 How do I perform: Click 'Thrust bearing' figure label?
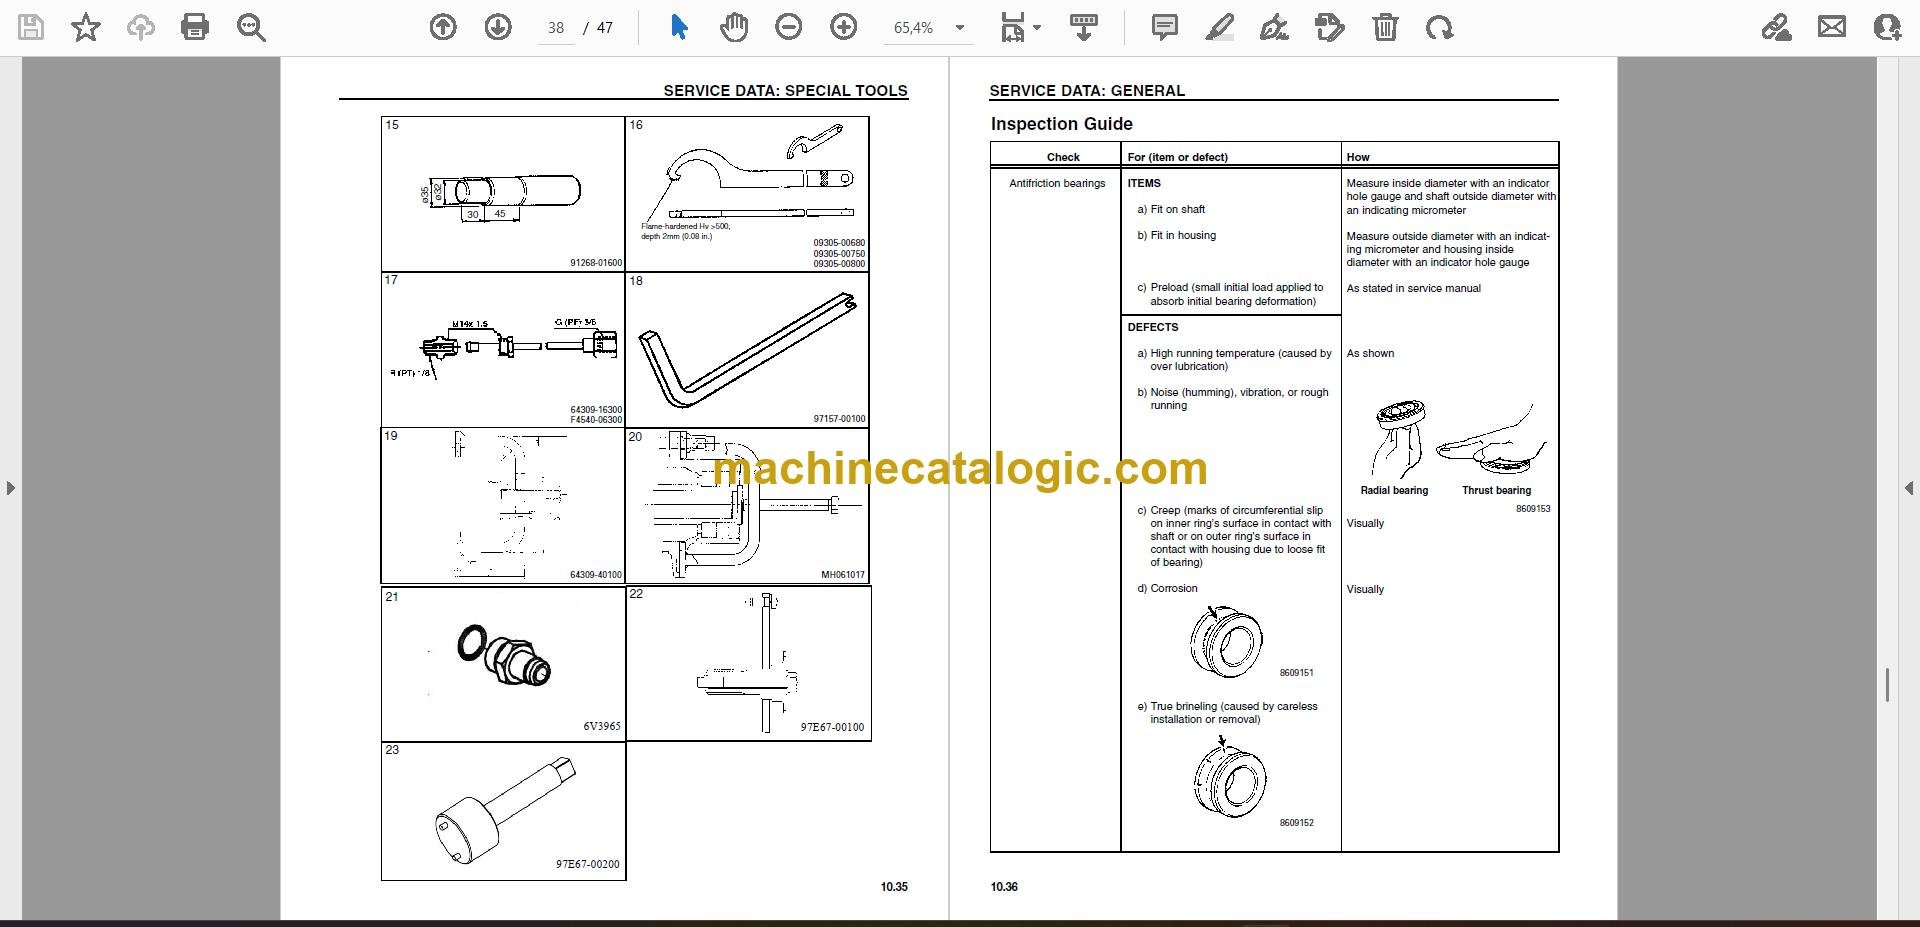click(x=1496, y=490)
